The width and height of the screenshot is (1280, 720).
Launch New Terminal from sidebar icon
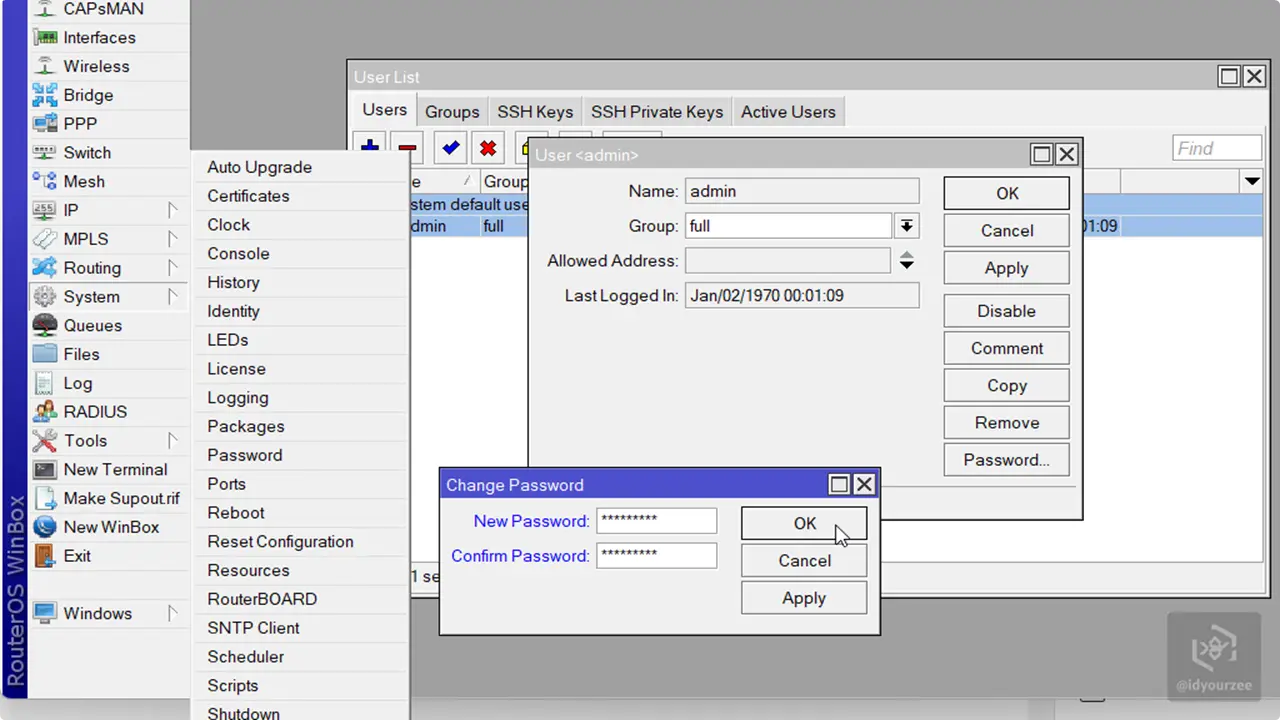pyautogui.click(x=45, y=469)
